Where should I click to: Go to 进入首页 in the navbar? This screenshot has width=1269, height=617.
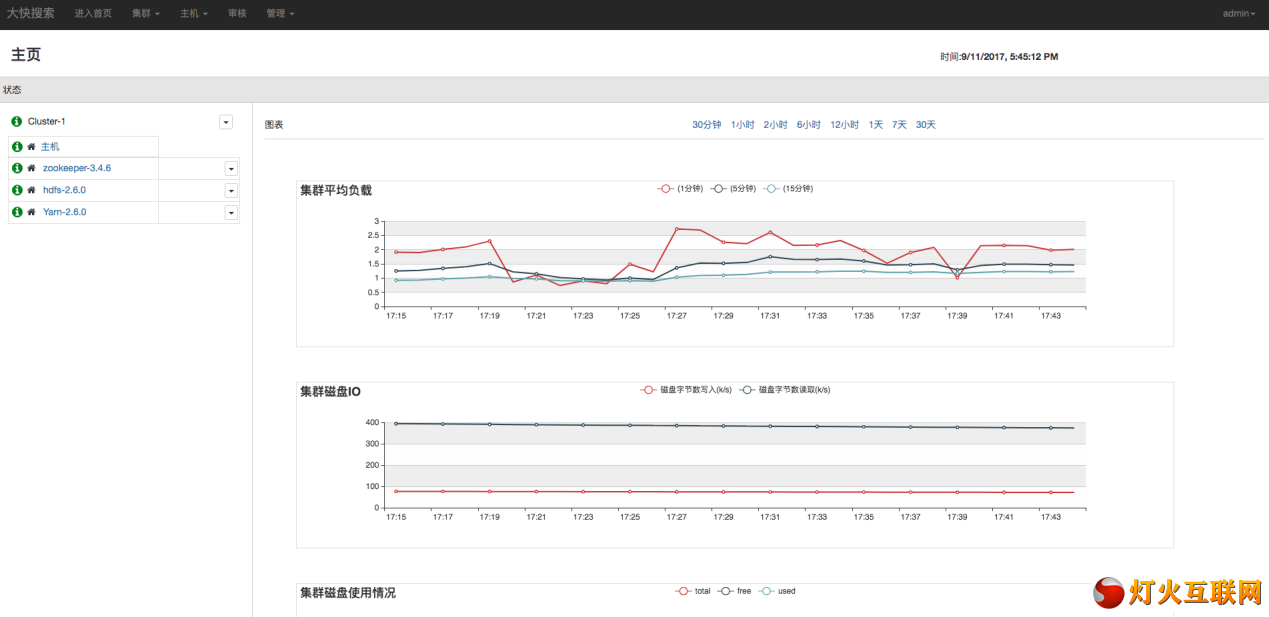(93, 14)
